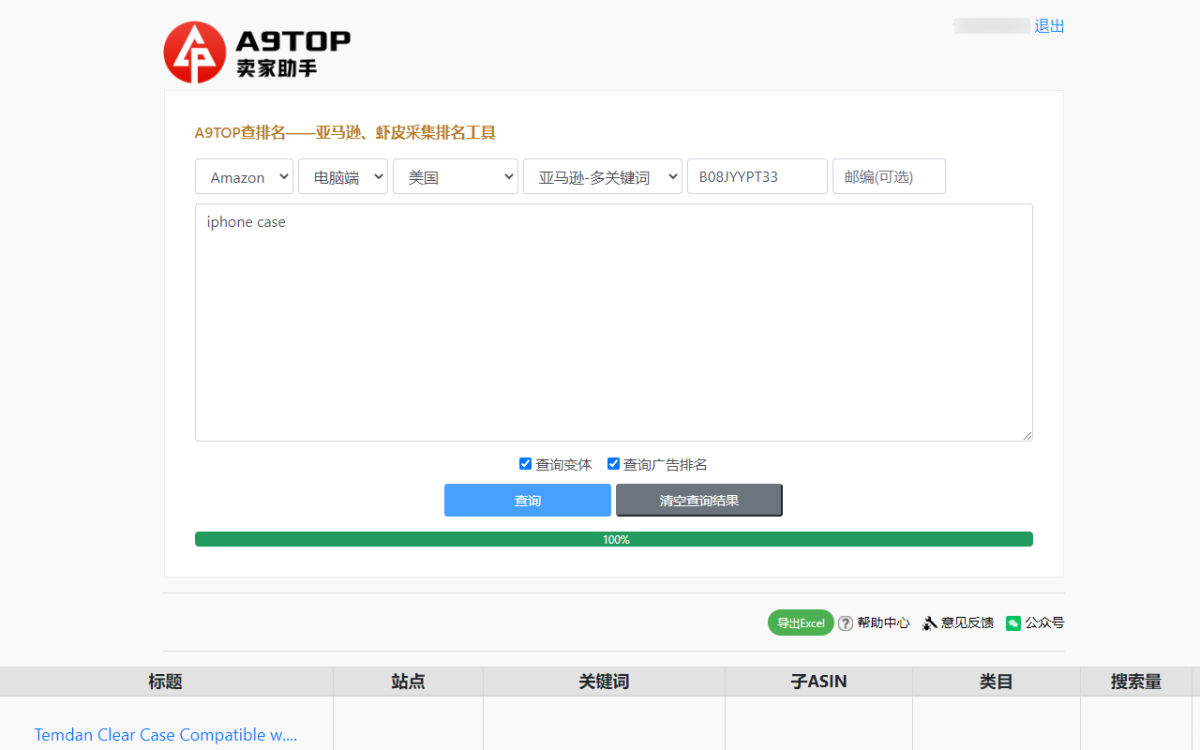This screenshot has width=1200, height=750.
Task: Toggle the 查询变体 checkbox
Action: point(525,464)
